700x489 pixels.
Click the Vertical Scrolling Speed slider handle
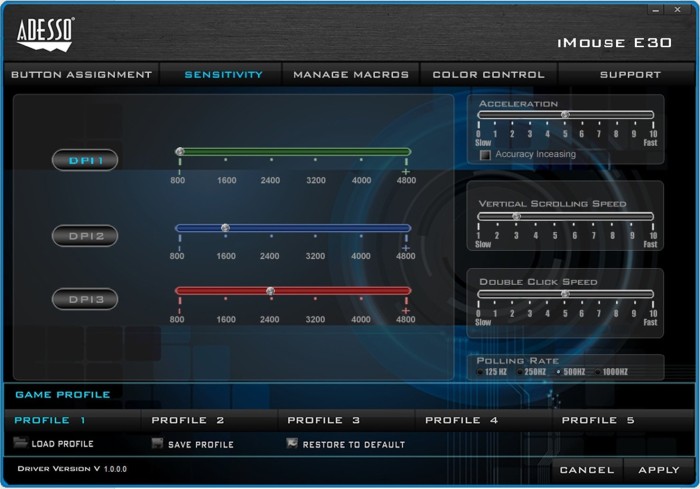pos(517,216)
